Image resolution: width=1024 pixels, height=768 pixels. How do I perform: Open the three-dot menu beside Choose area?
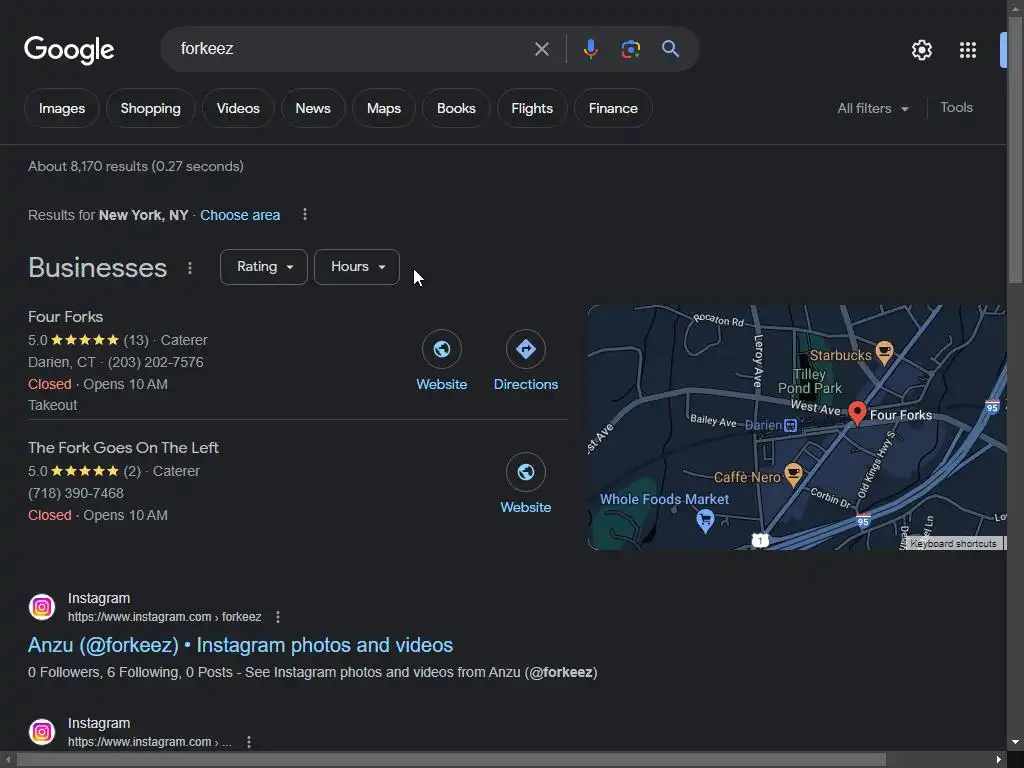coord(304,214)
